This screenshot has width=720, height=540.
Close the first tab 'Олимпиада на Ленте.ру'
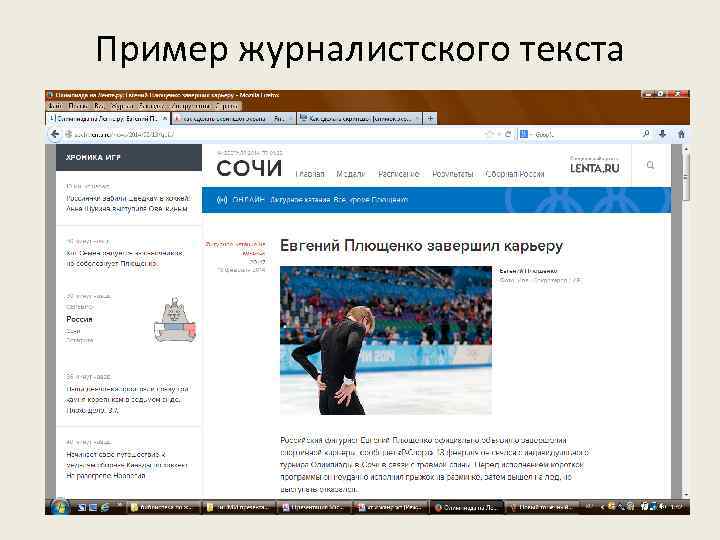coord(164,118)
